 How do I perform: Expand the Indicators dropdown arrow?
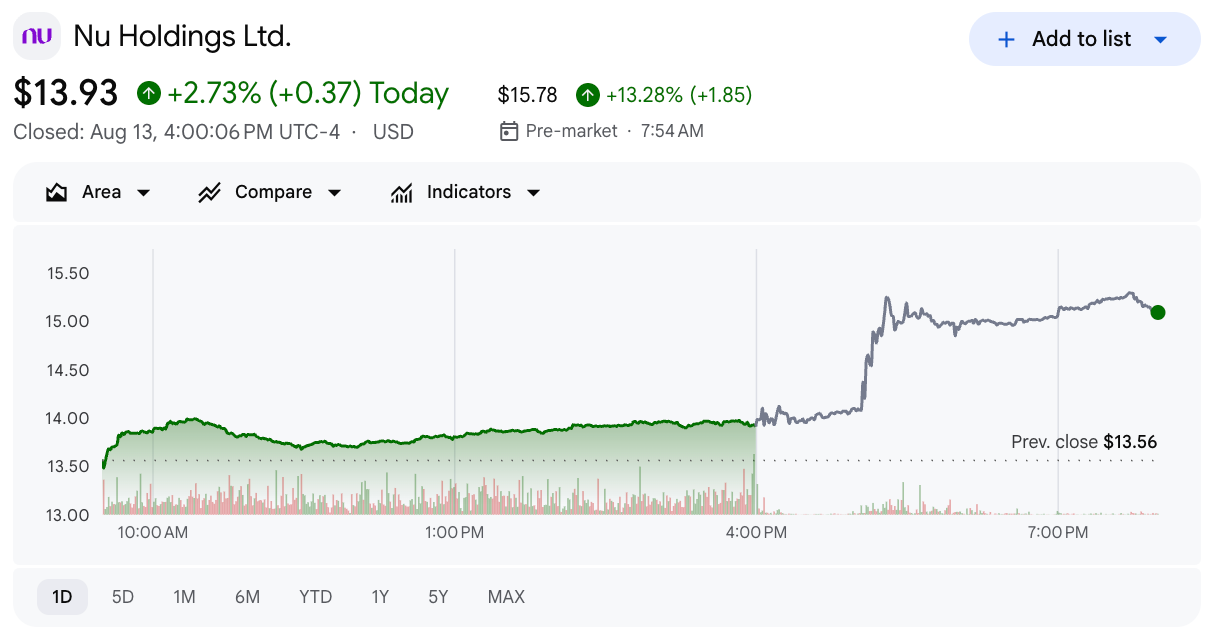click(x=533, y=192)
